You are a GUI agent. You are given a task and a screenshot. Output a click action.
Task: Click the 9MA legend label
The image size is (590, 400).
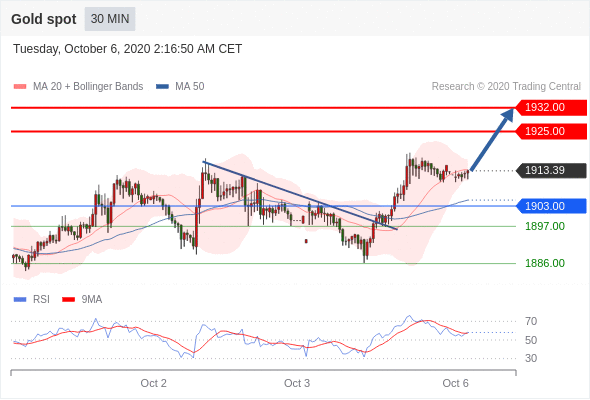[92, 300]
